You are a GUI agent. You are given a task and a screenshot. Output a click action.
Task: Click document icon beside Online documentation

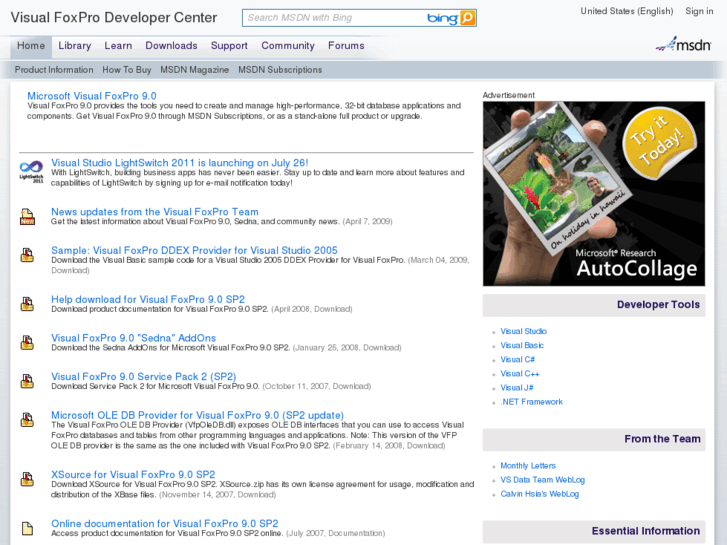pyautogui.click(x=27, y=528)
